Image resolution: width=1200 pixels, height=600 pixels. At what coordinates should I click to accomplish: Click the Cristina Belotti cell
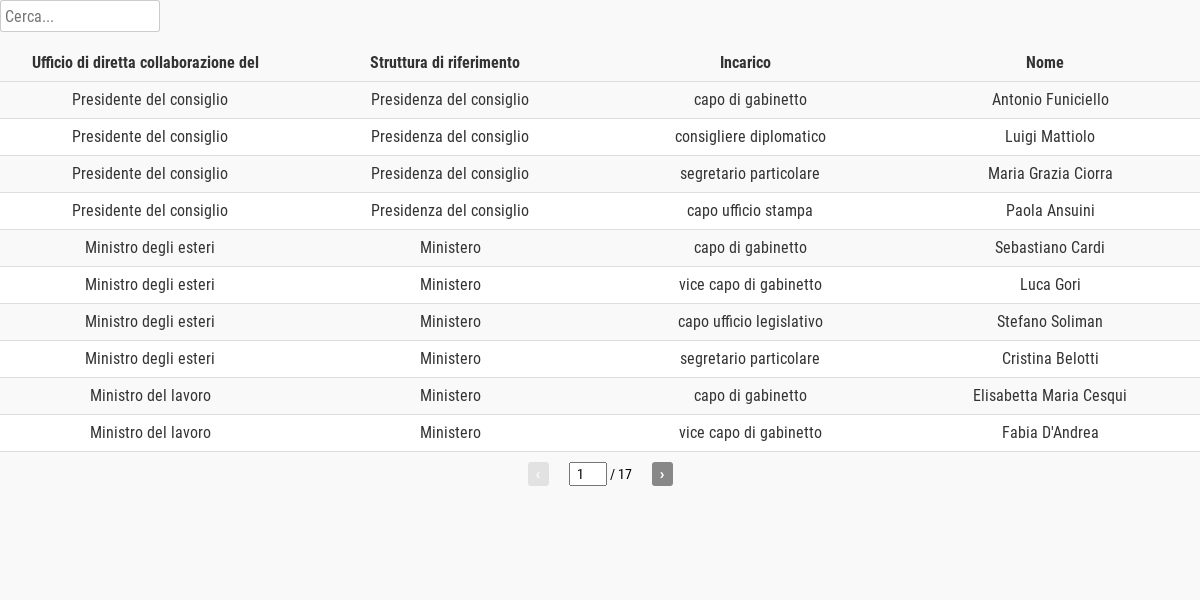[1050, 359]
